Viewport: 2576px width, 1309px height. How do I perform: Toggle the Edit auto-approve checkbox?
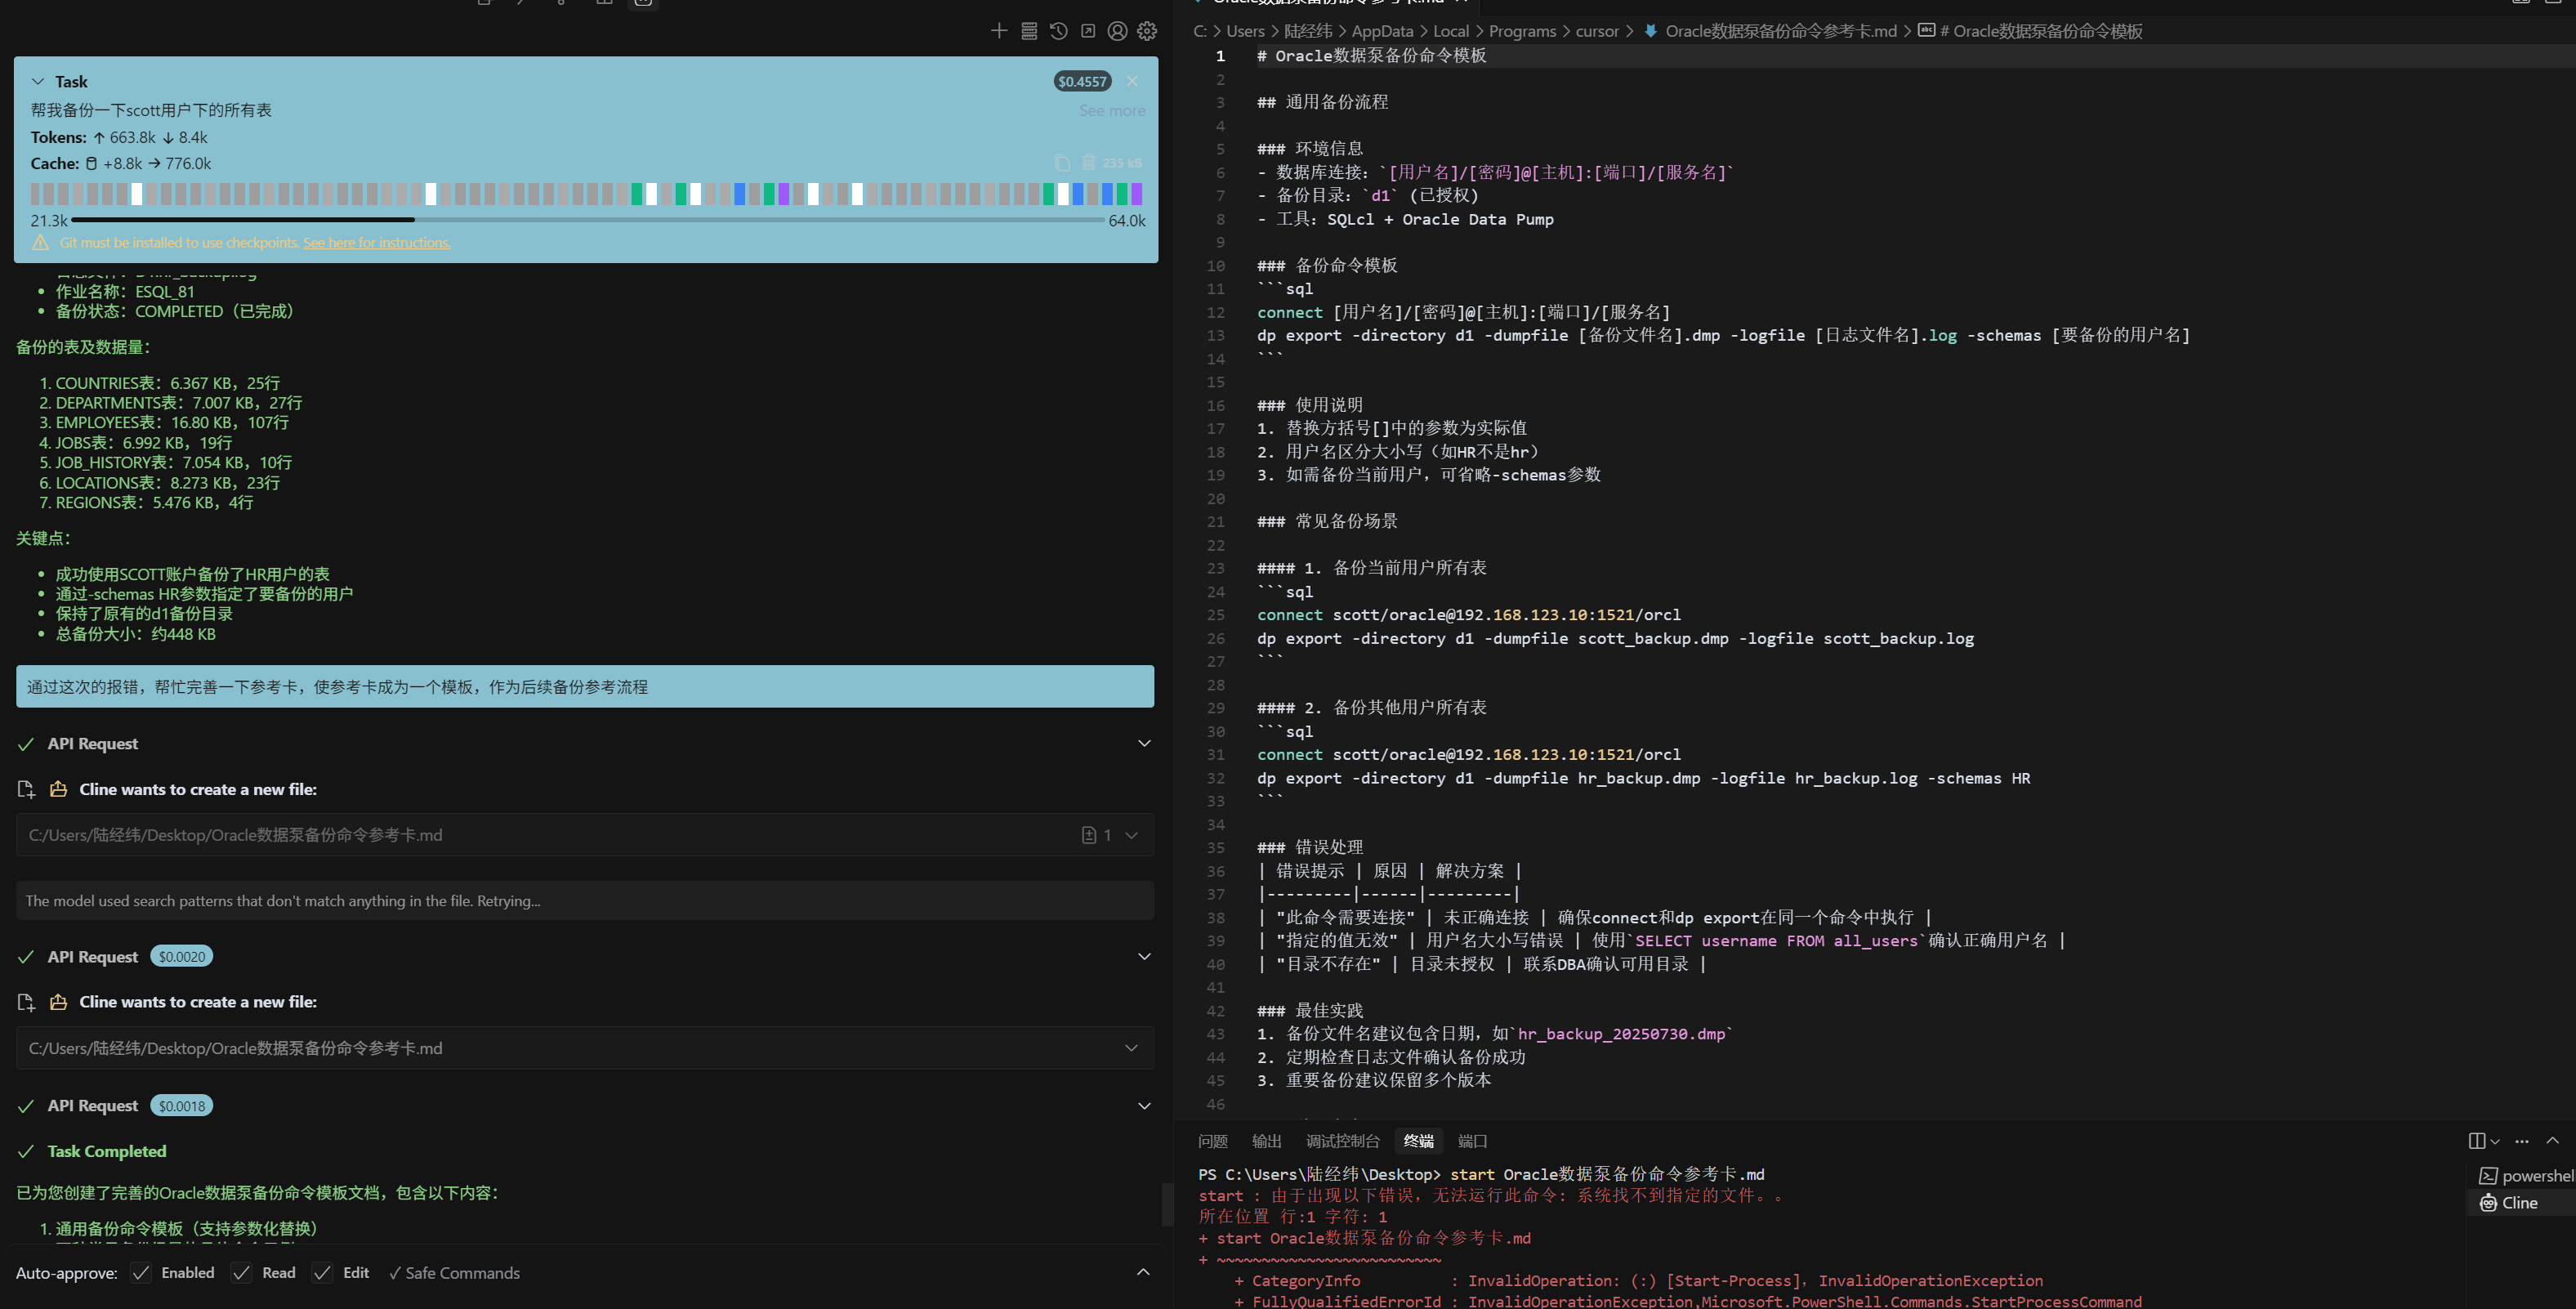pyautogui.click(x=322, y=1273)
